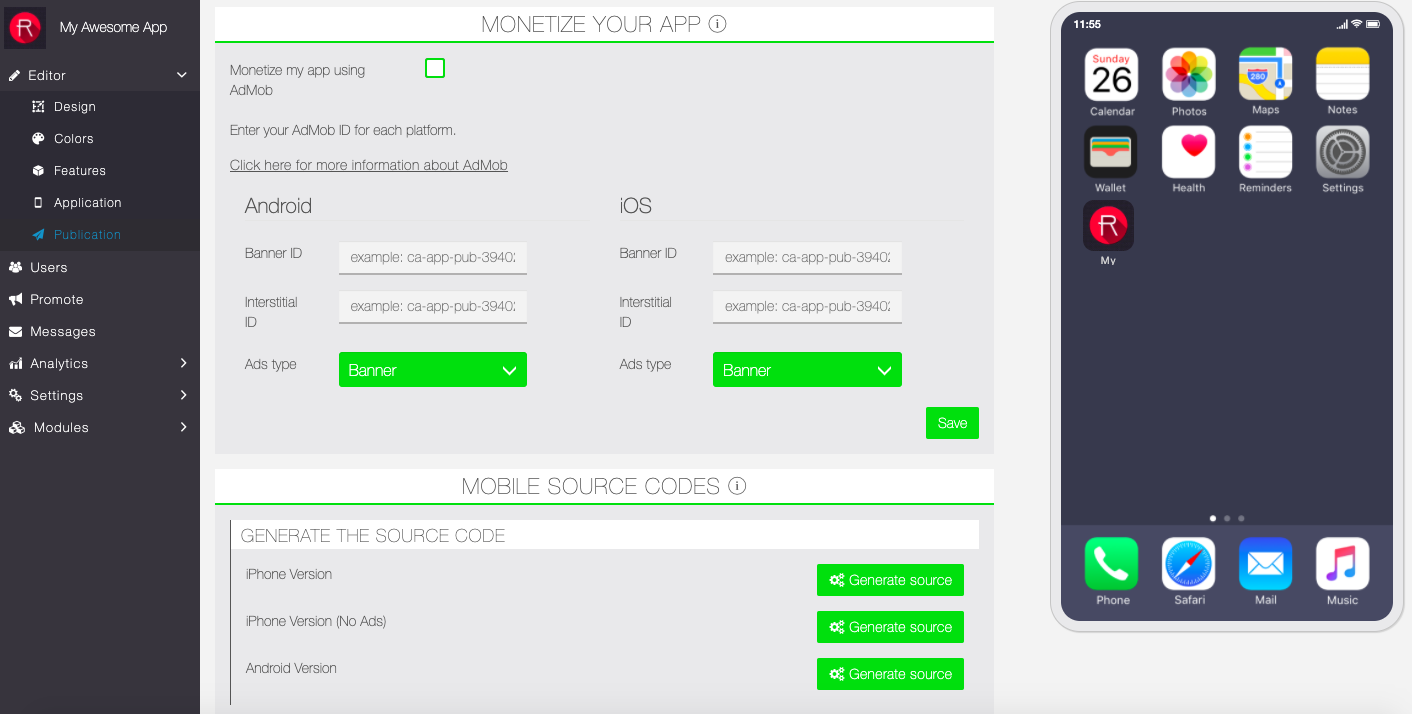Select Features in the Editor submenu
Image resolution: width=1412 pixels, height=714 pixels.
(79, 171)
